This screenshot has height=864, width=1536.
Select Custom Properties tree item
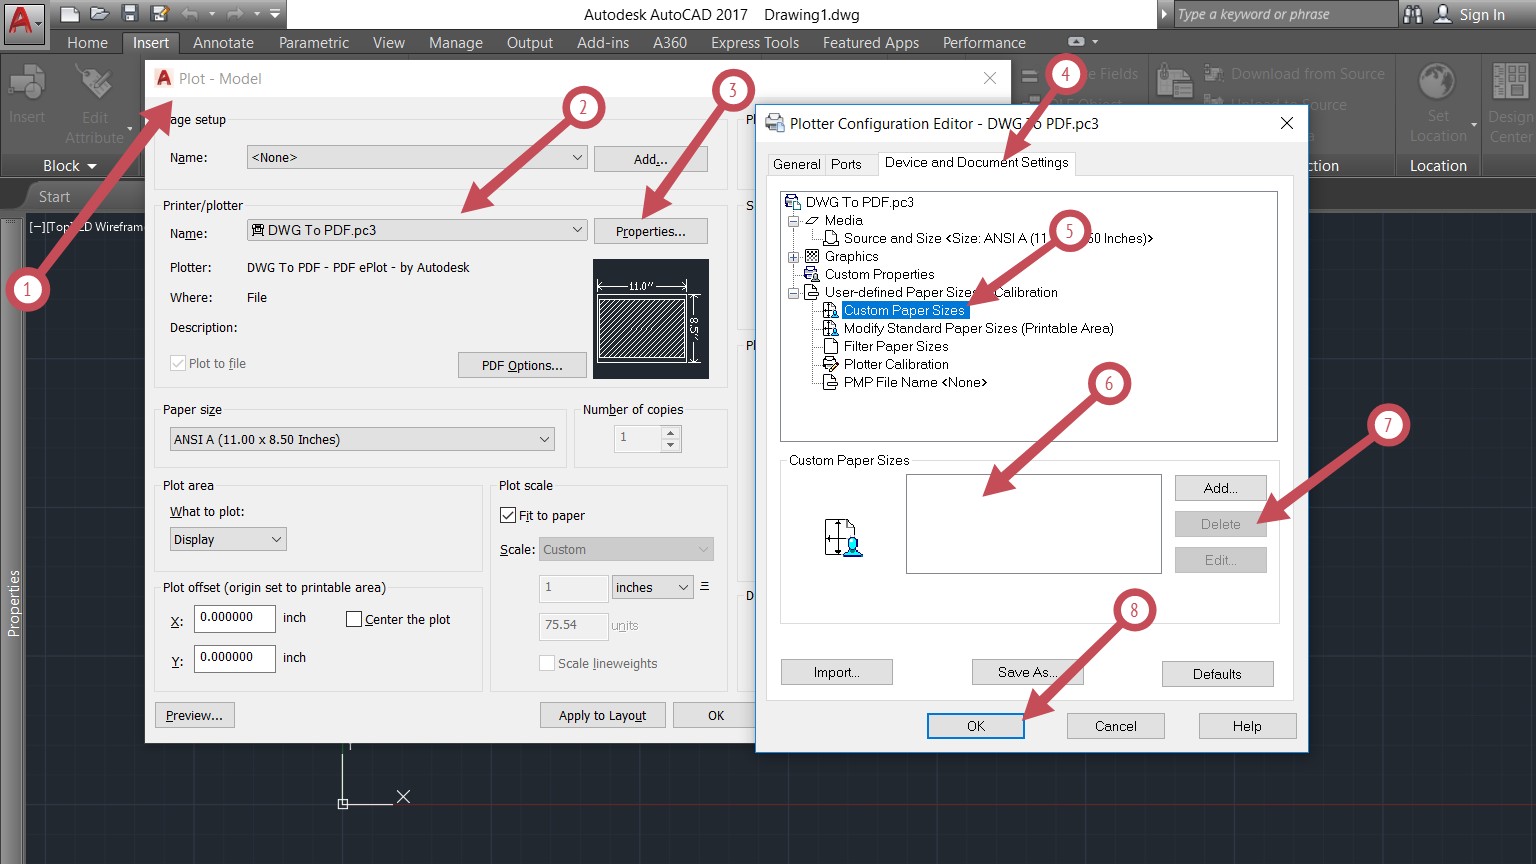click(879, 274)
